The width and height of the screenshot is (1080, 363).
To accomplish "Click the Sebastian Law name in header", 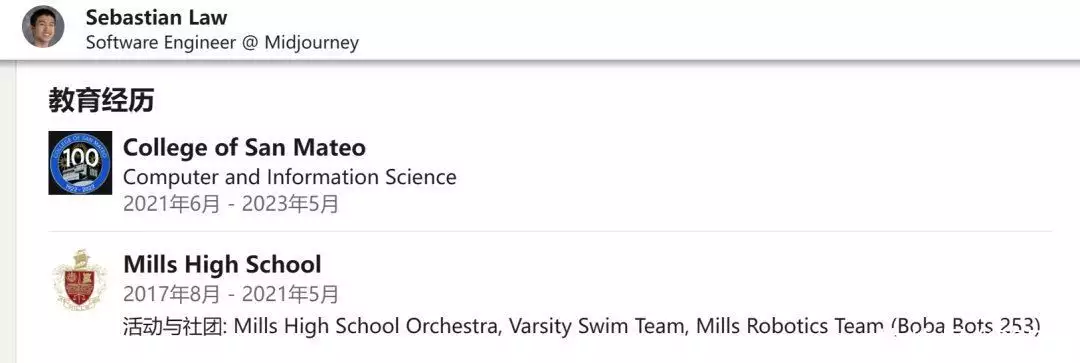I will tap(156, 17).
